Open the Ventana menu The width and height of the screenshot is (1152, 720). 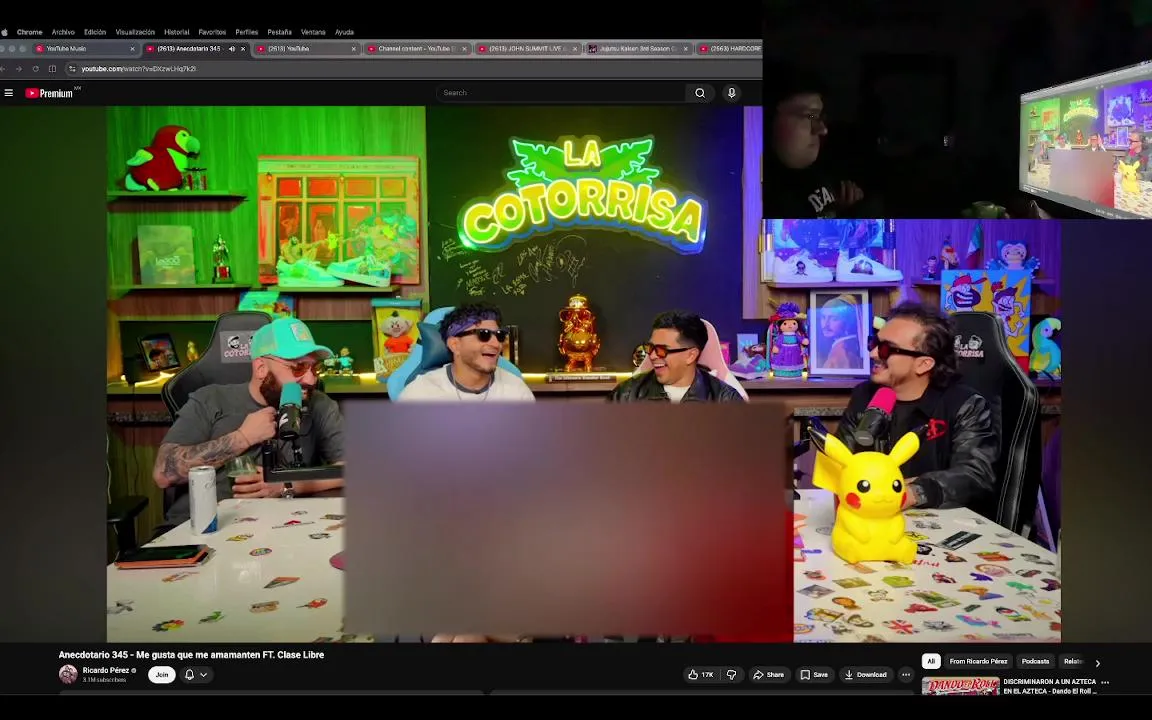(x=313, y=32)
